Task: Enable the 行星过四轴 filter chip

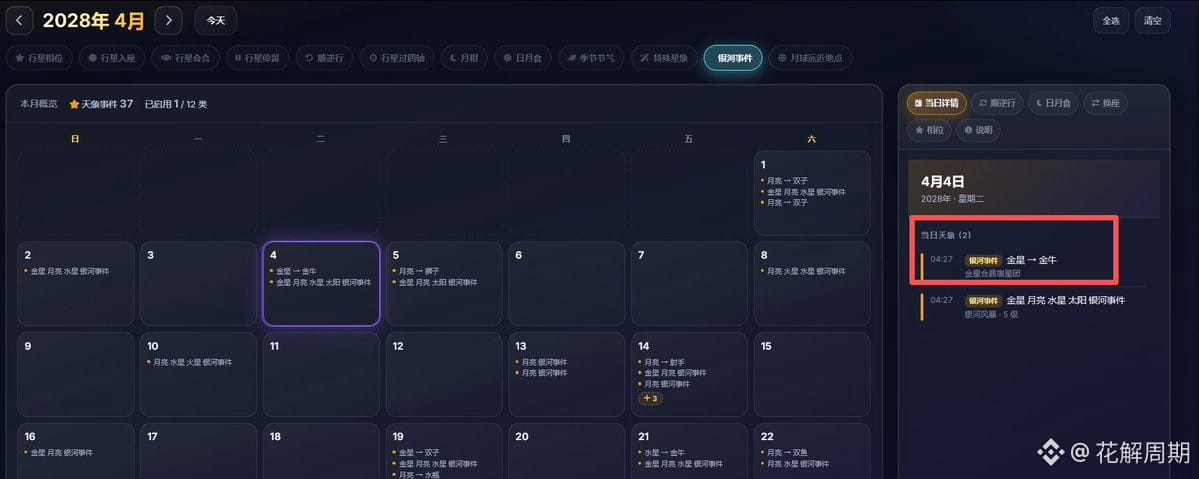Action: 397,58
